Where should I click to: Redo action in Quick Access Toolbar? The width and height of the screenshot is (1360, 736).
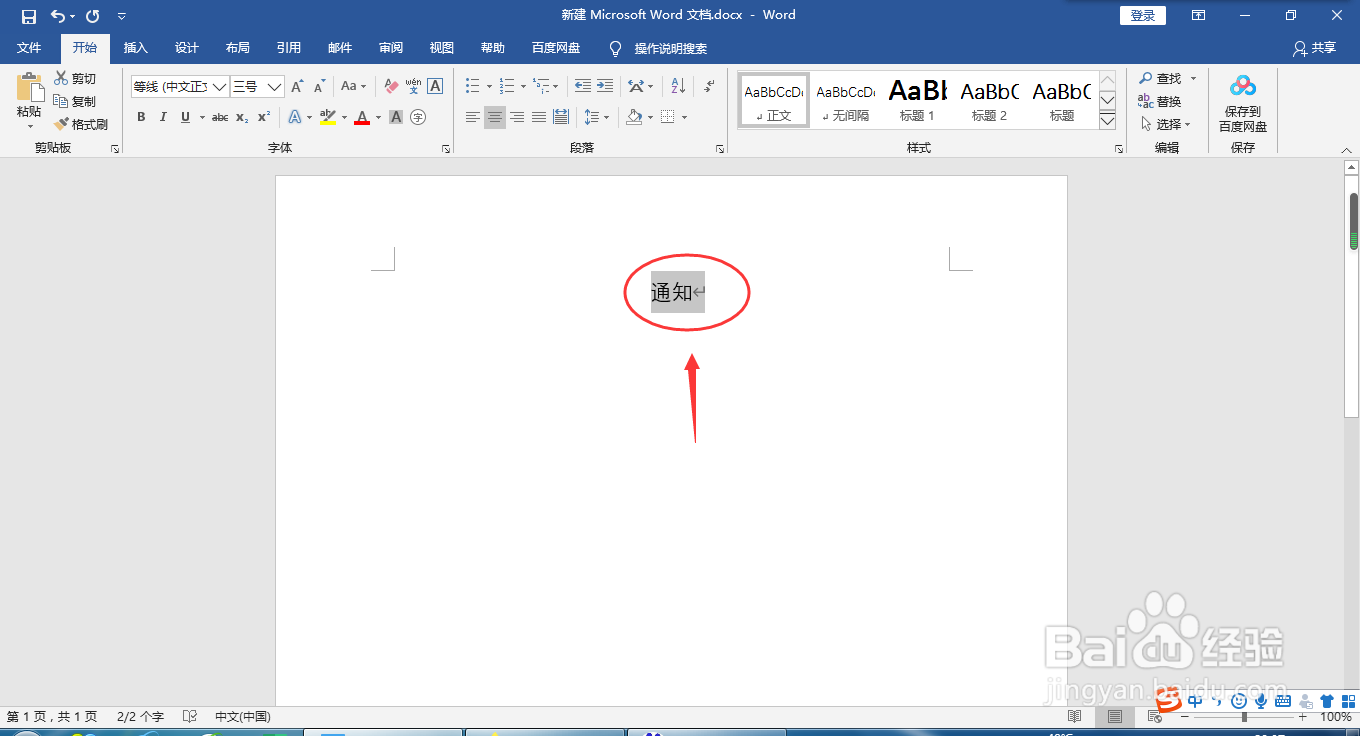(x=93, y=16)
